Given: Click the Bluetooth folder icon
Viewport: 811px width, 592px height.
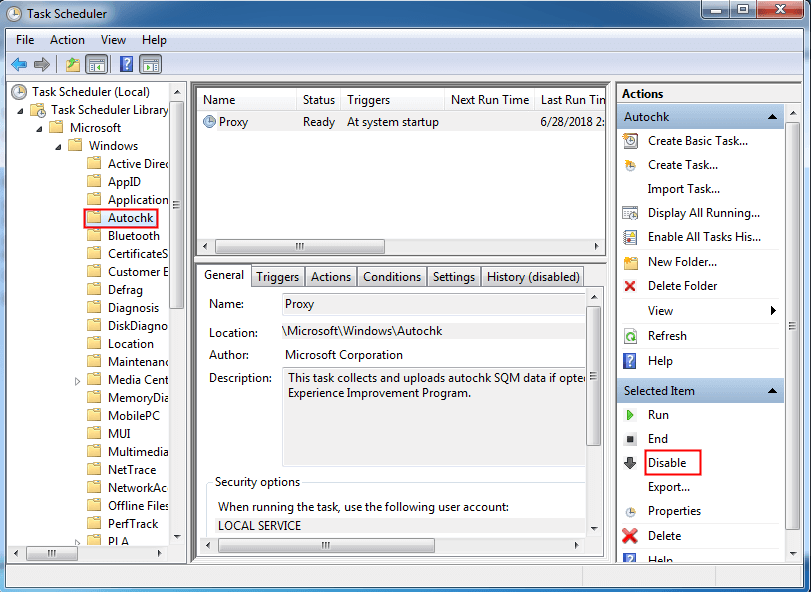Looking at the screenshot, I should point(94,236).
